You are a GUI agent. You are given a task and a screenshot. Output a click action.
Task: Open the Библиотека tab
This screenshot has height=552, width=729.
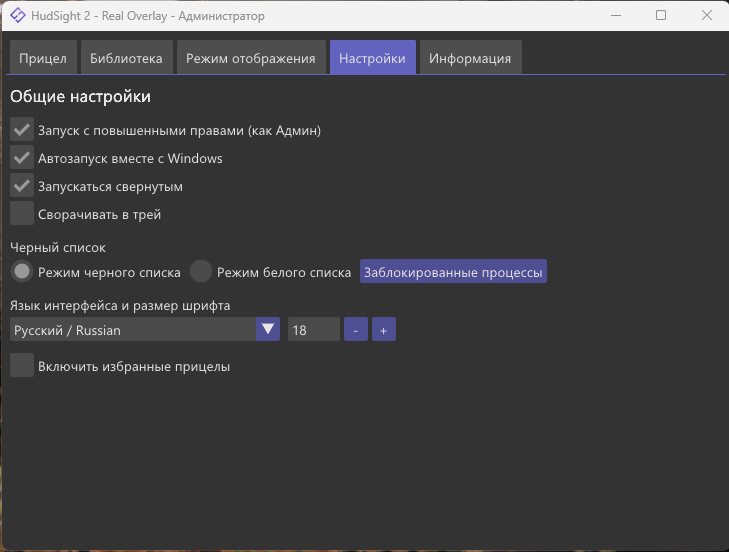[126, 58]
